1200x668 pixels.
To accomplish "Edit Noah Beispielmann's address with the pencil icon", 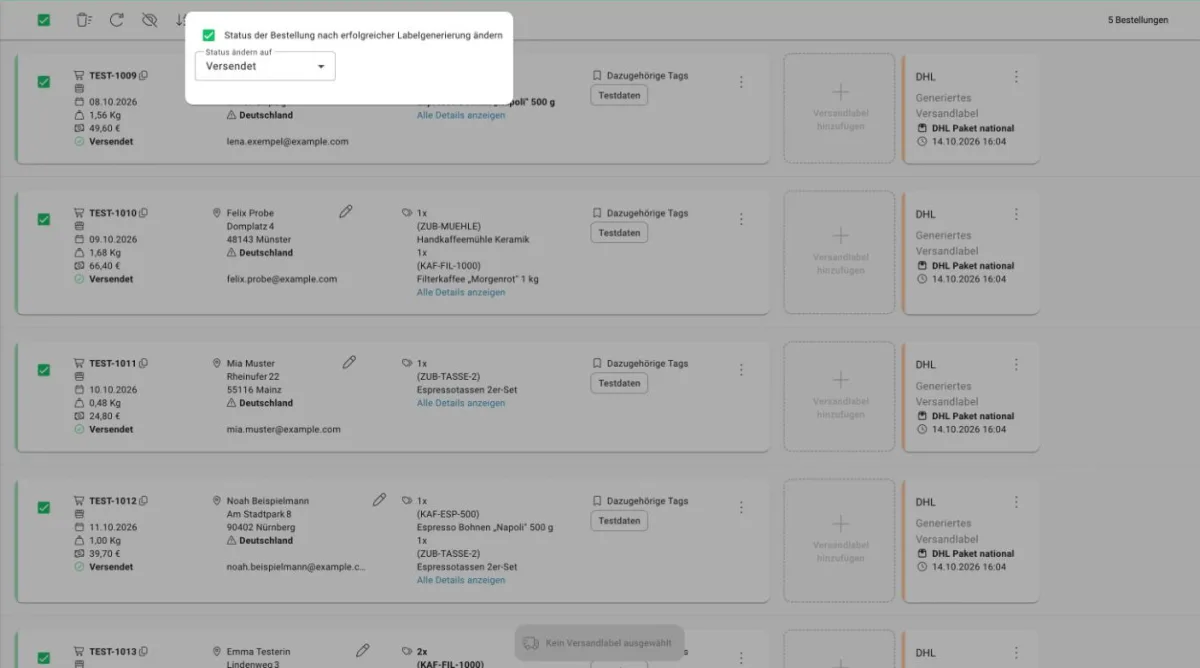I will [x=379, y=499].
